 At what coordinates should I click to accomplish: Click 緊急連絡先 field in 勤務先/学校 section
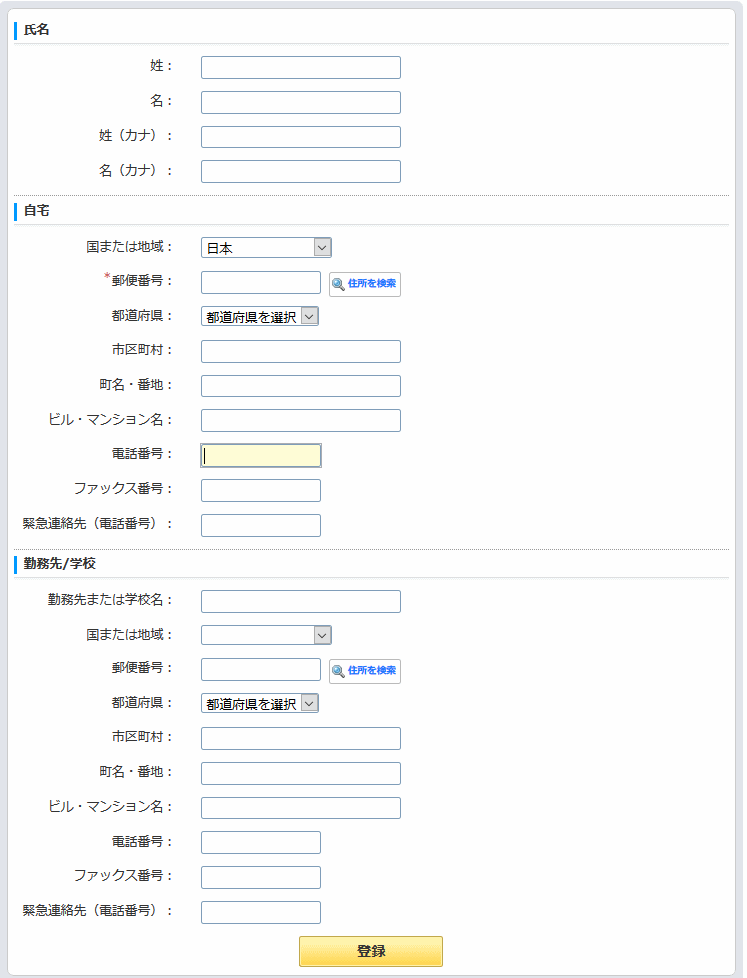click(x=260, y=912)
